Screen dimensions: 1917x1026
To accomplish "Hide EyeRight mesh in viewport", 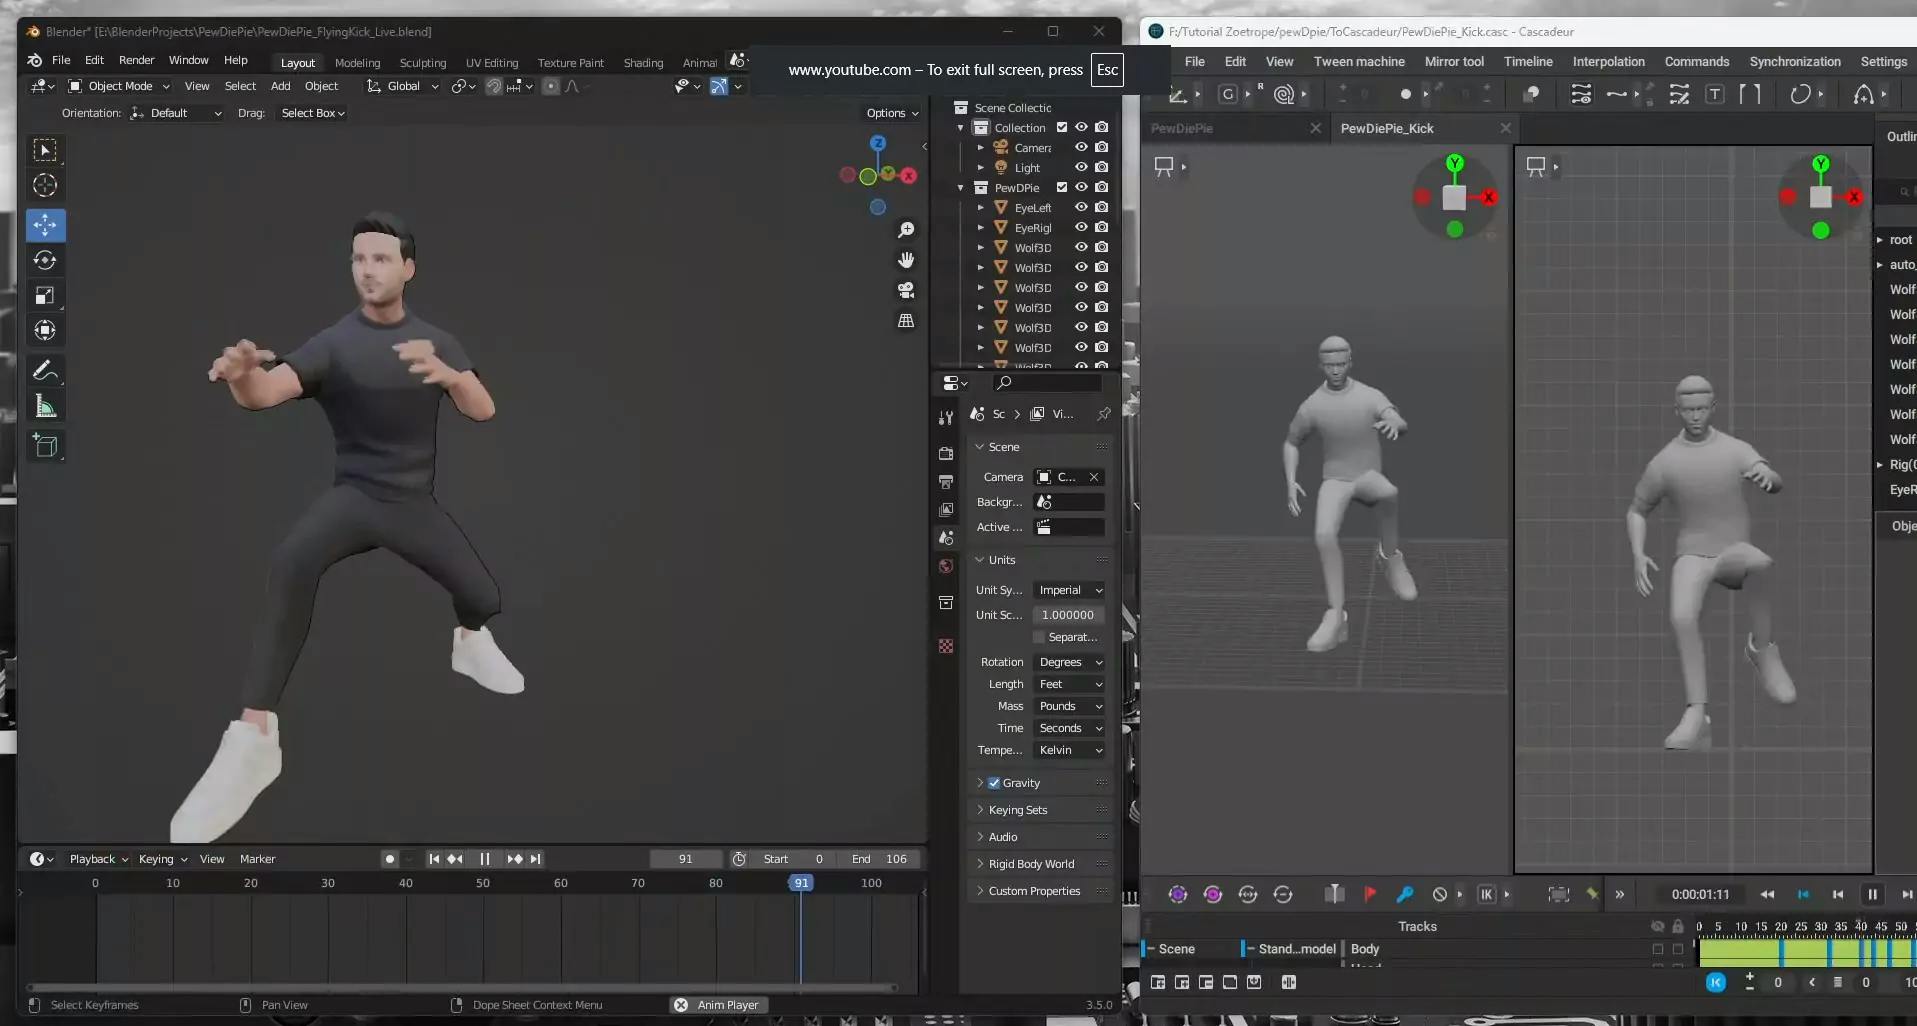I will point(1081,227).
